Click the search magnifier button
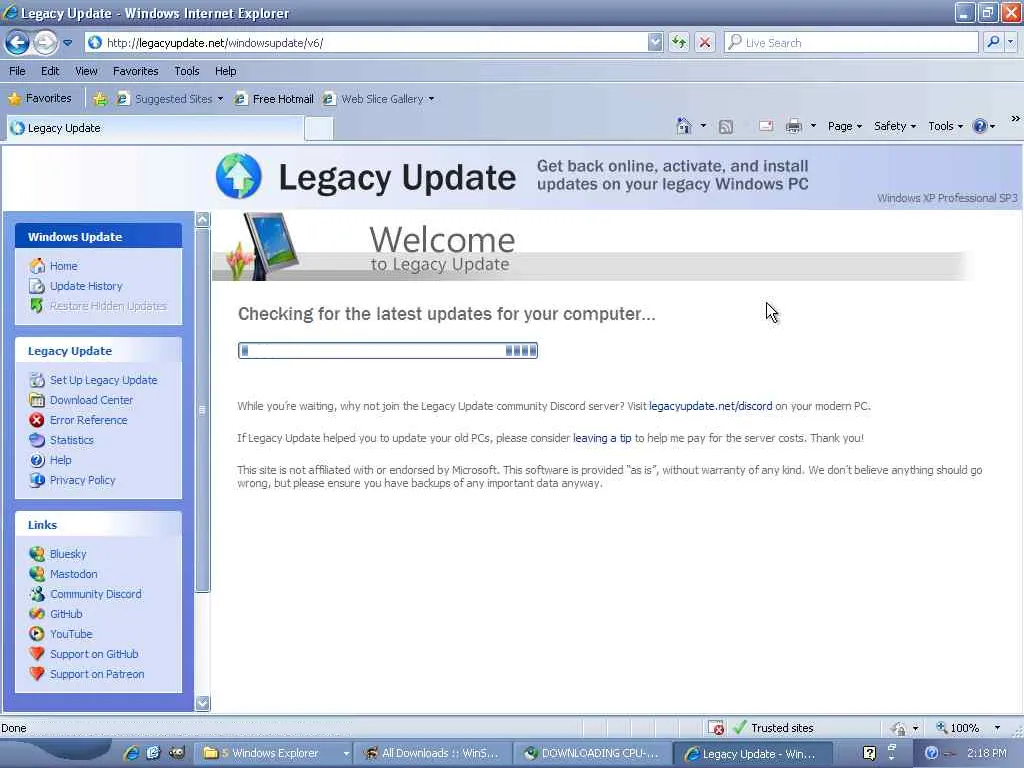Viewport: 1024px width, 768px height. tap(993, 42)
